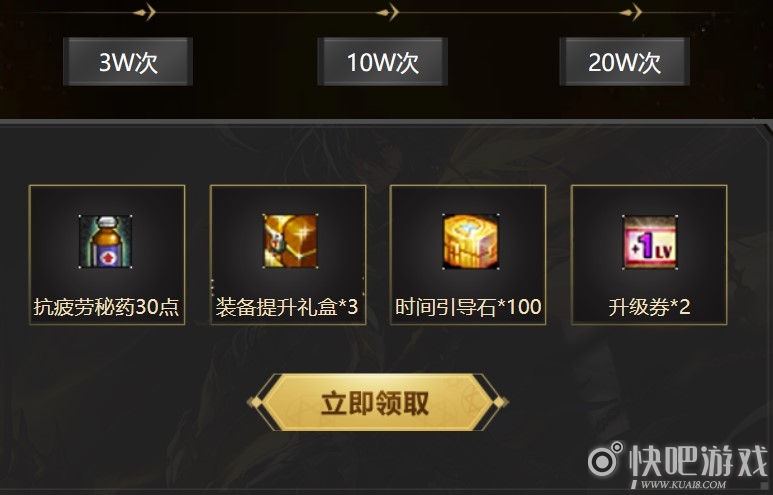Click the arrow marker above 20W次
This screenshot has height=495, width=773.
[631, 12]
